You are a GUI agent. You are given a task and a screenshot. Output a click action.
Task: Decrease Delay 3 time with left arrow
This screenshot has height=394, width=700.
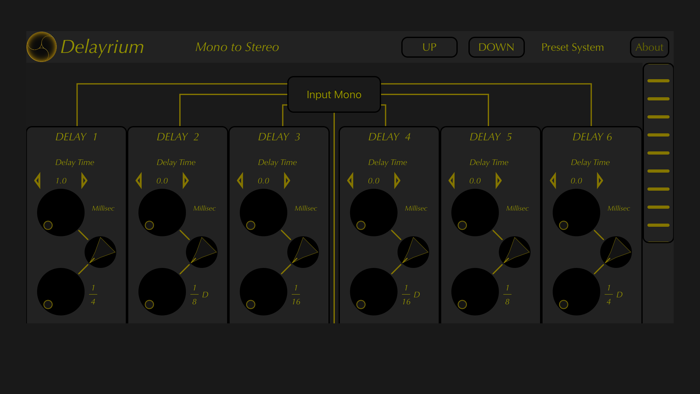coord(240,181)
